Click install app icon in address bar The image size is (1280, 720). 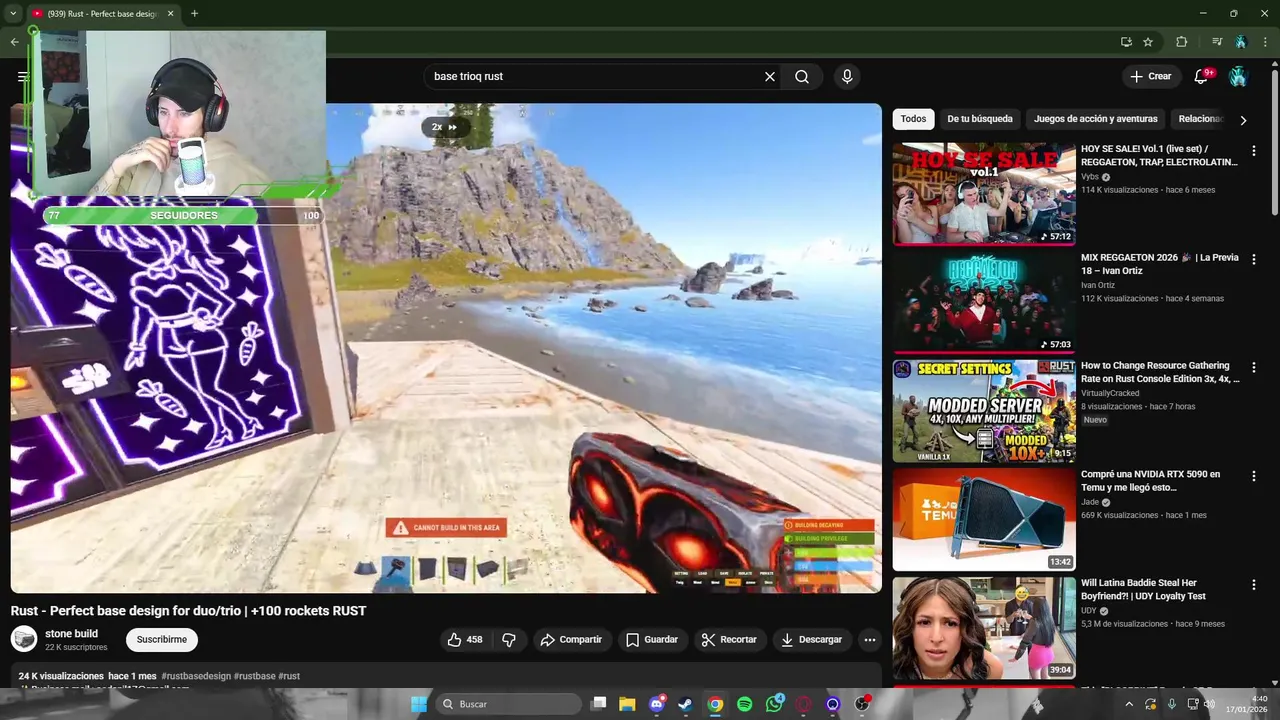coord(1126,42)
